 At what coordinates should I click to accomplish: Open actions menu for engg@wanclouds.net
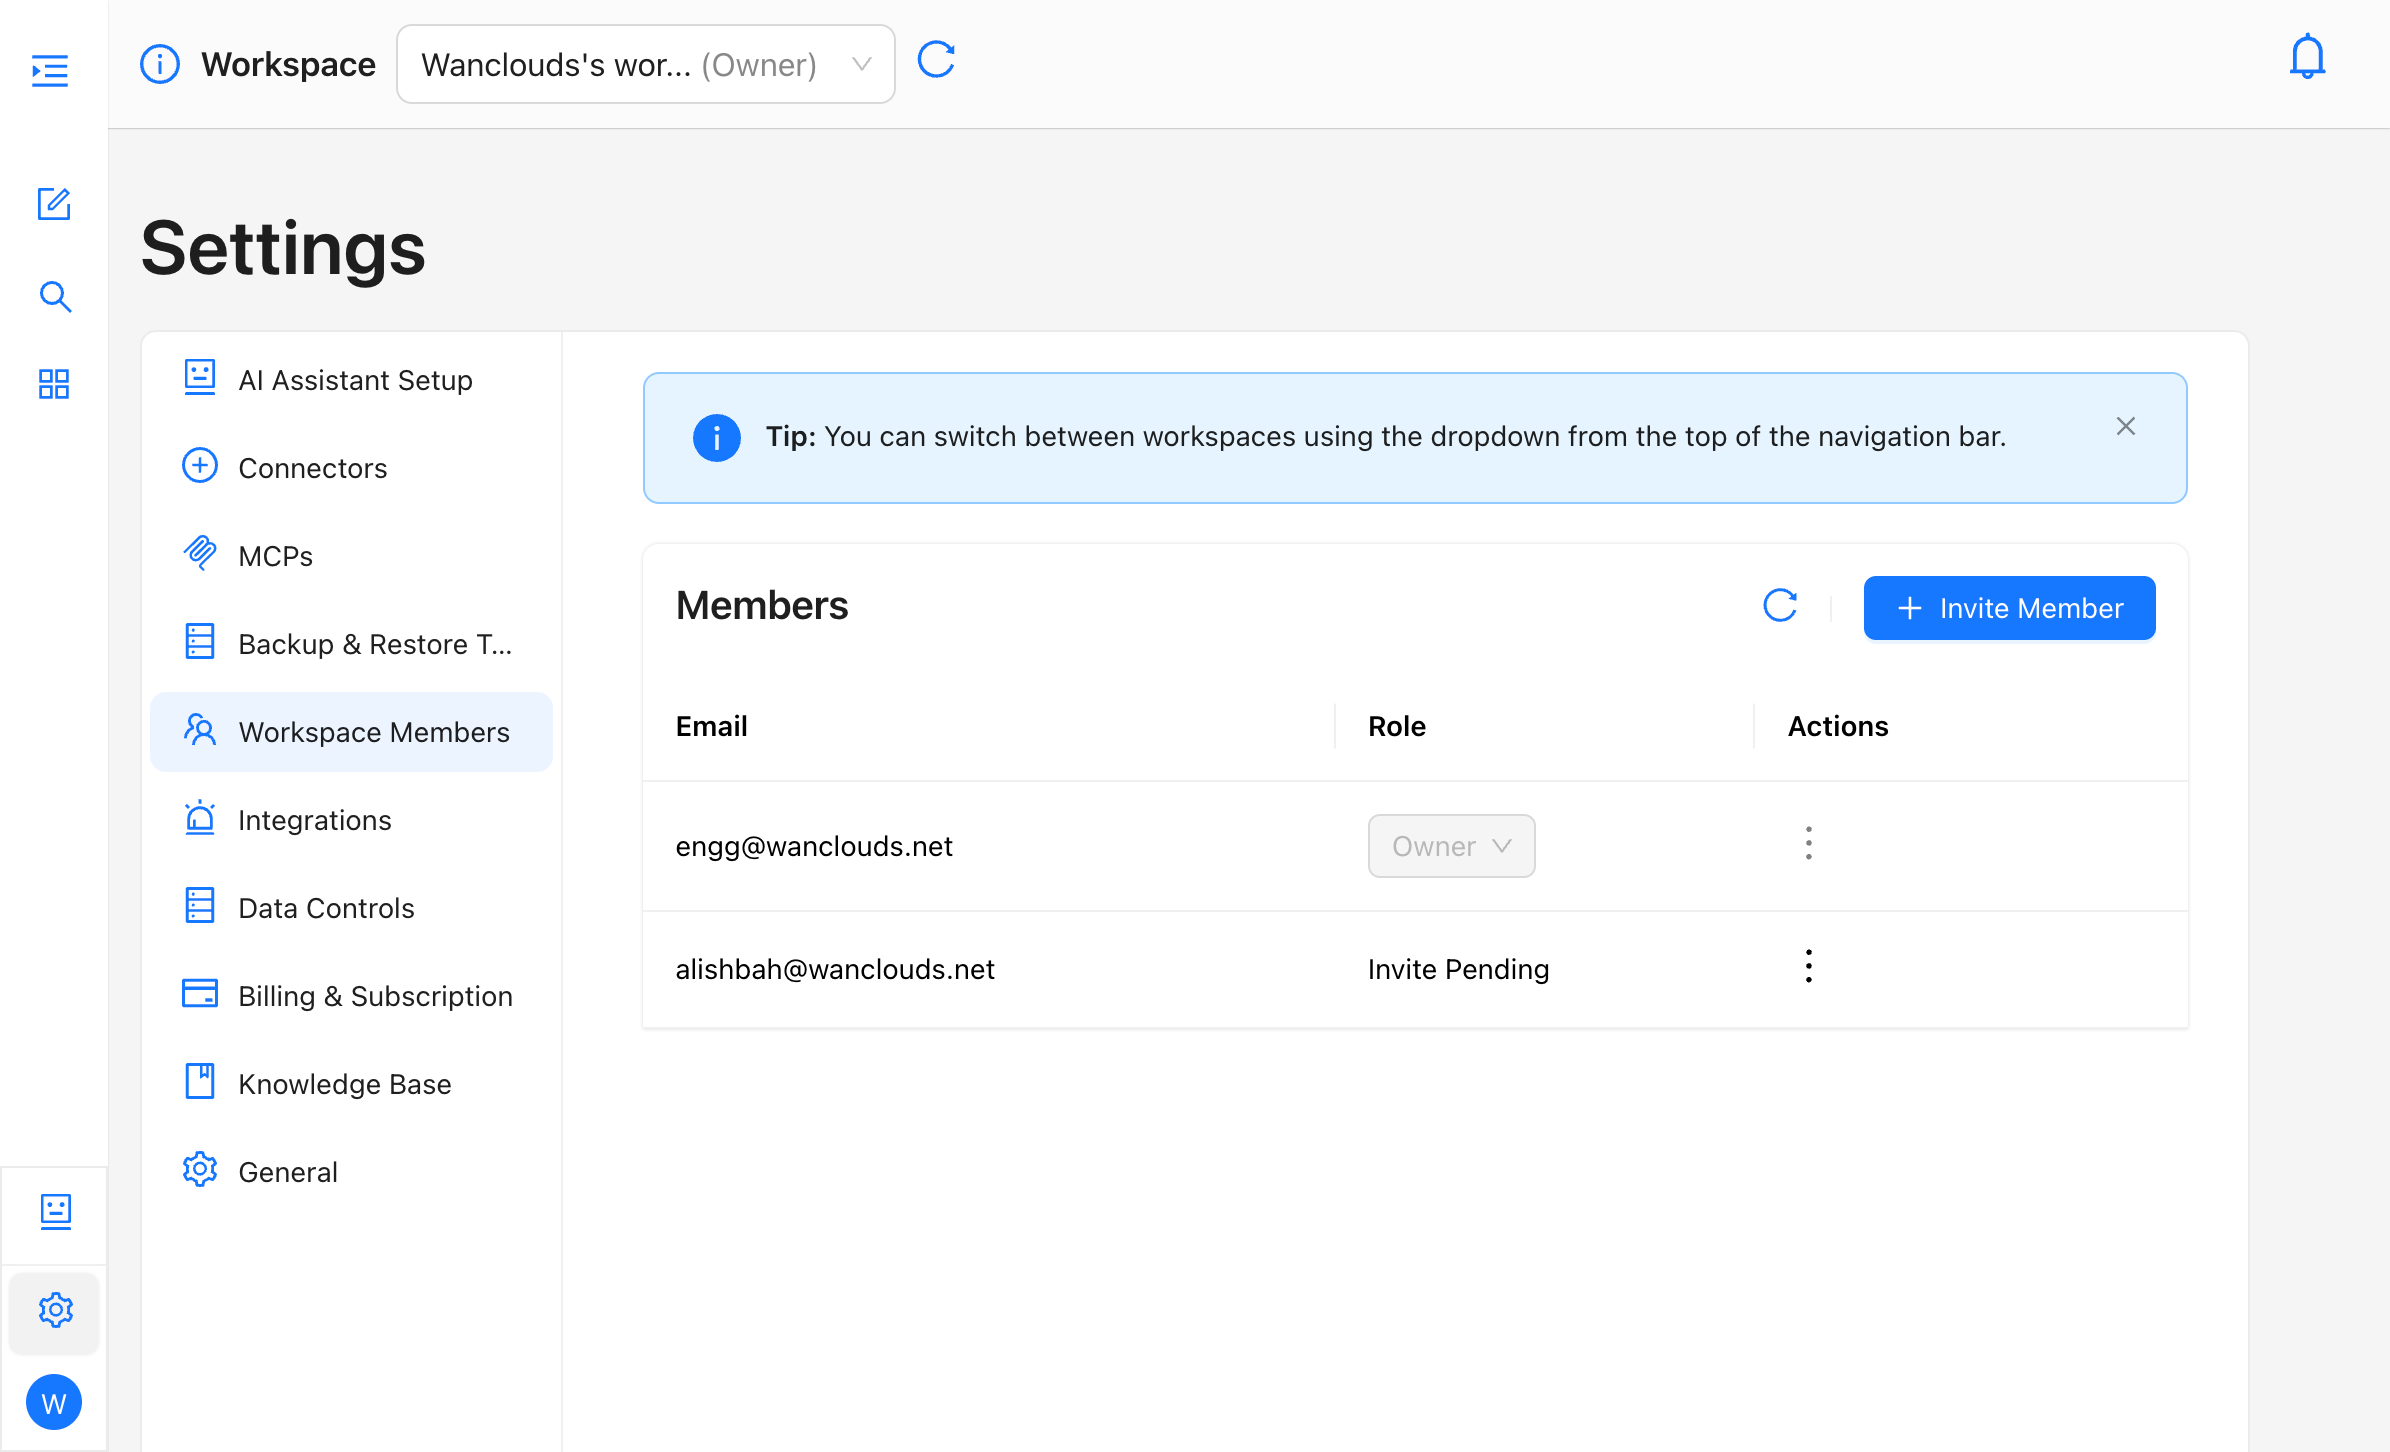pos(1808,843)
